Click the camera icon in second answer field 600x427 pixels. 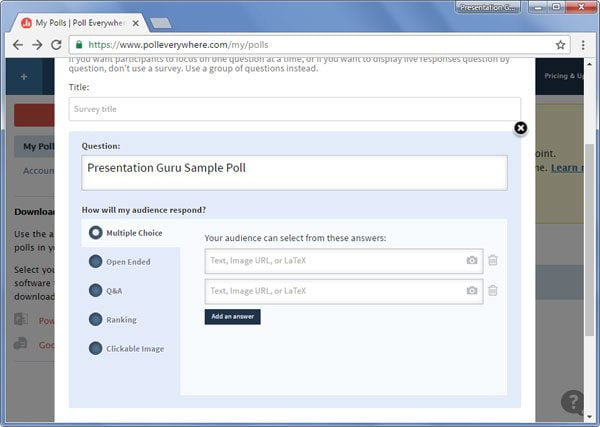[x=472, y=290]
